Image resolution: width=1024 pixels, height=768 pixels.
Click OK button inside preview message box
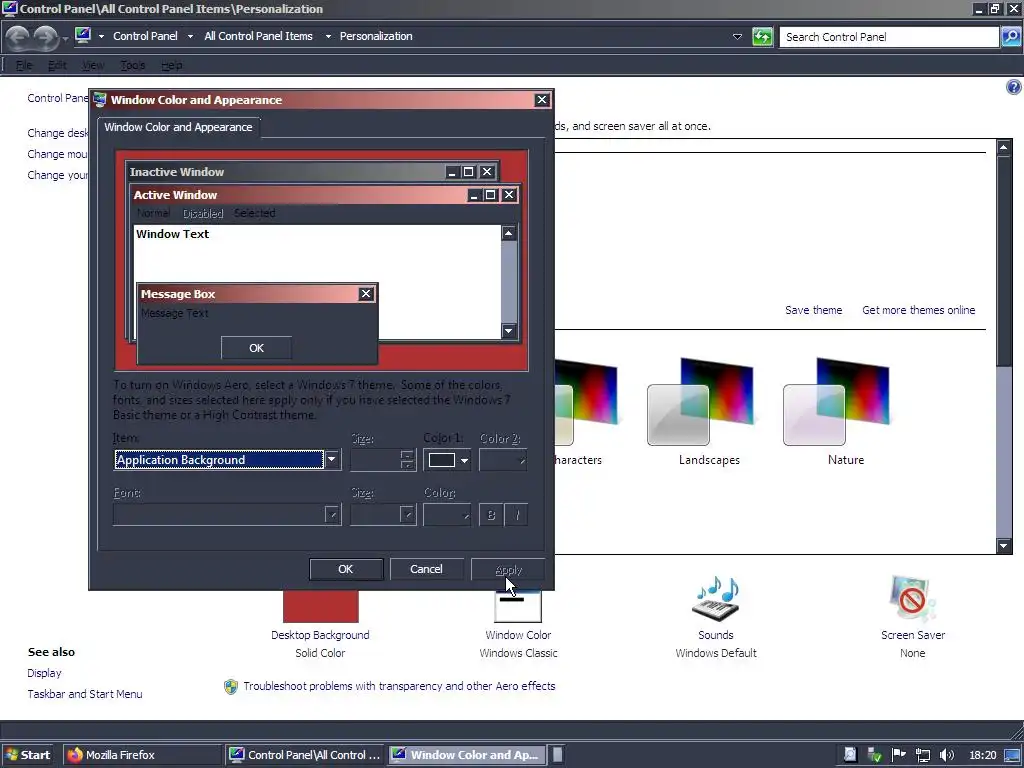click(257, 348)
